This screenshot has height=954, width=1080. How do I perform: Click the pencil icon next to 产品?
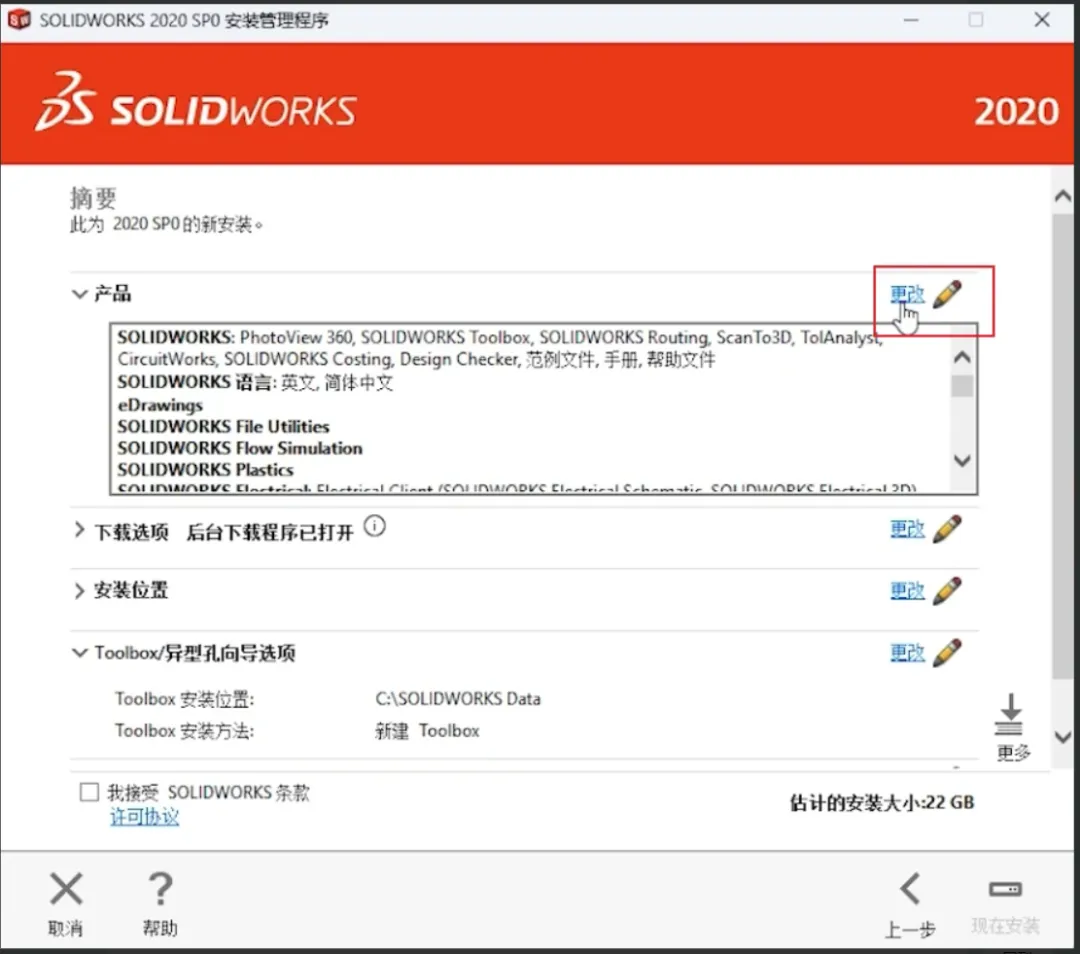948,294
